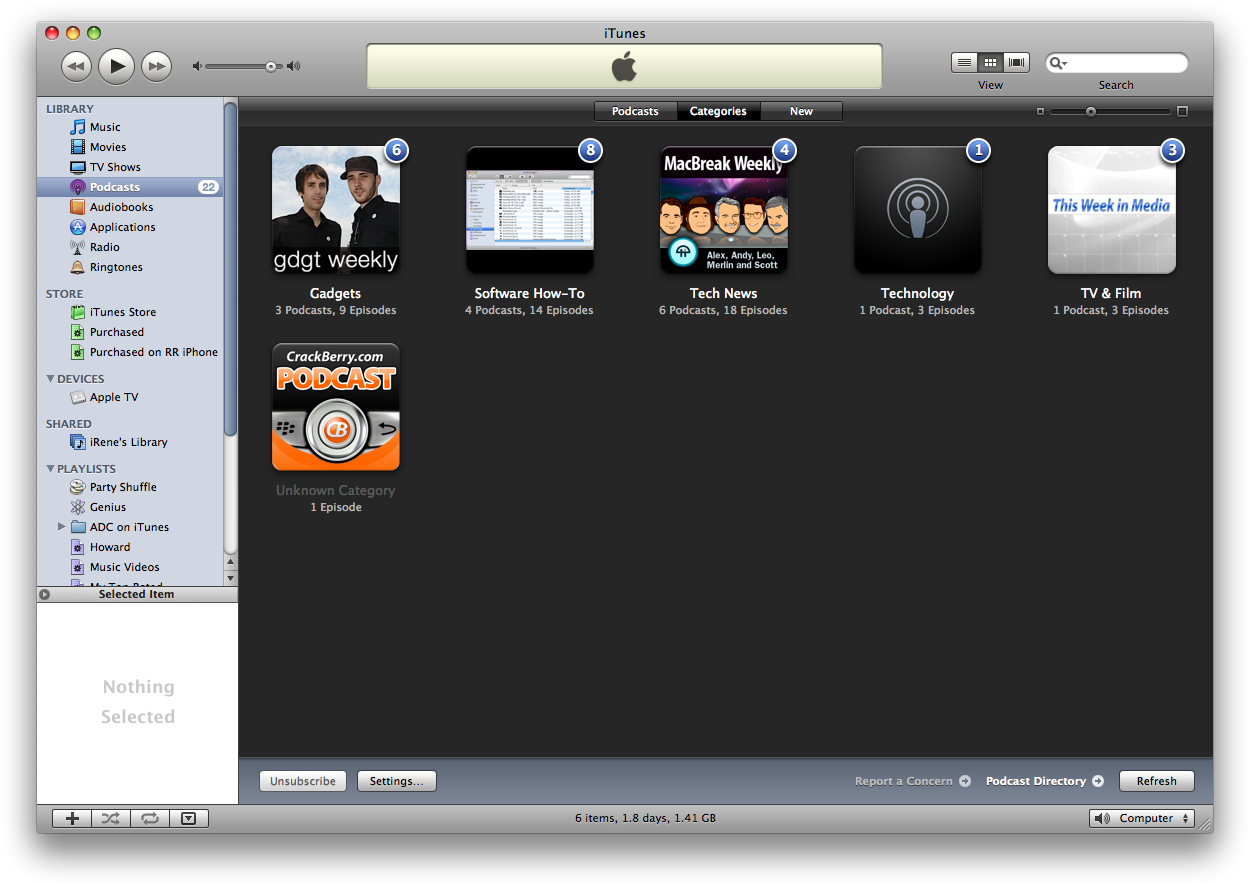Click inside the search field
Viewport: 1249px width, 884px height.
pos(1117,63)
